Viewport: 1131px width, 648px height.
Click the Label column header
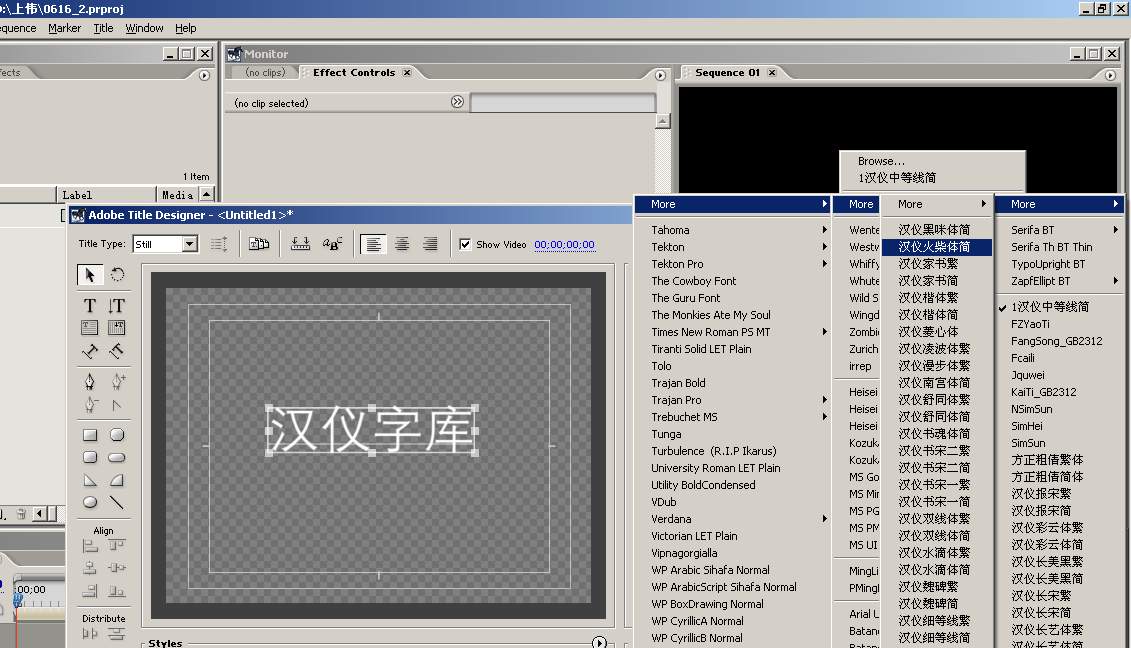click(106, 195)
